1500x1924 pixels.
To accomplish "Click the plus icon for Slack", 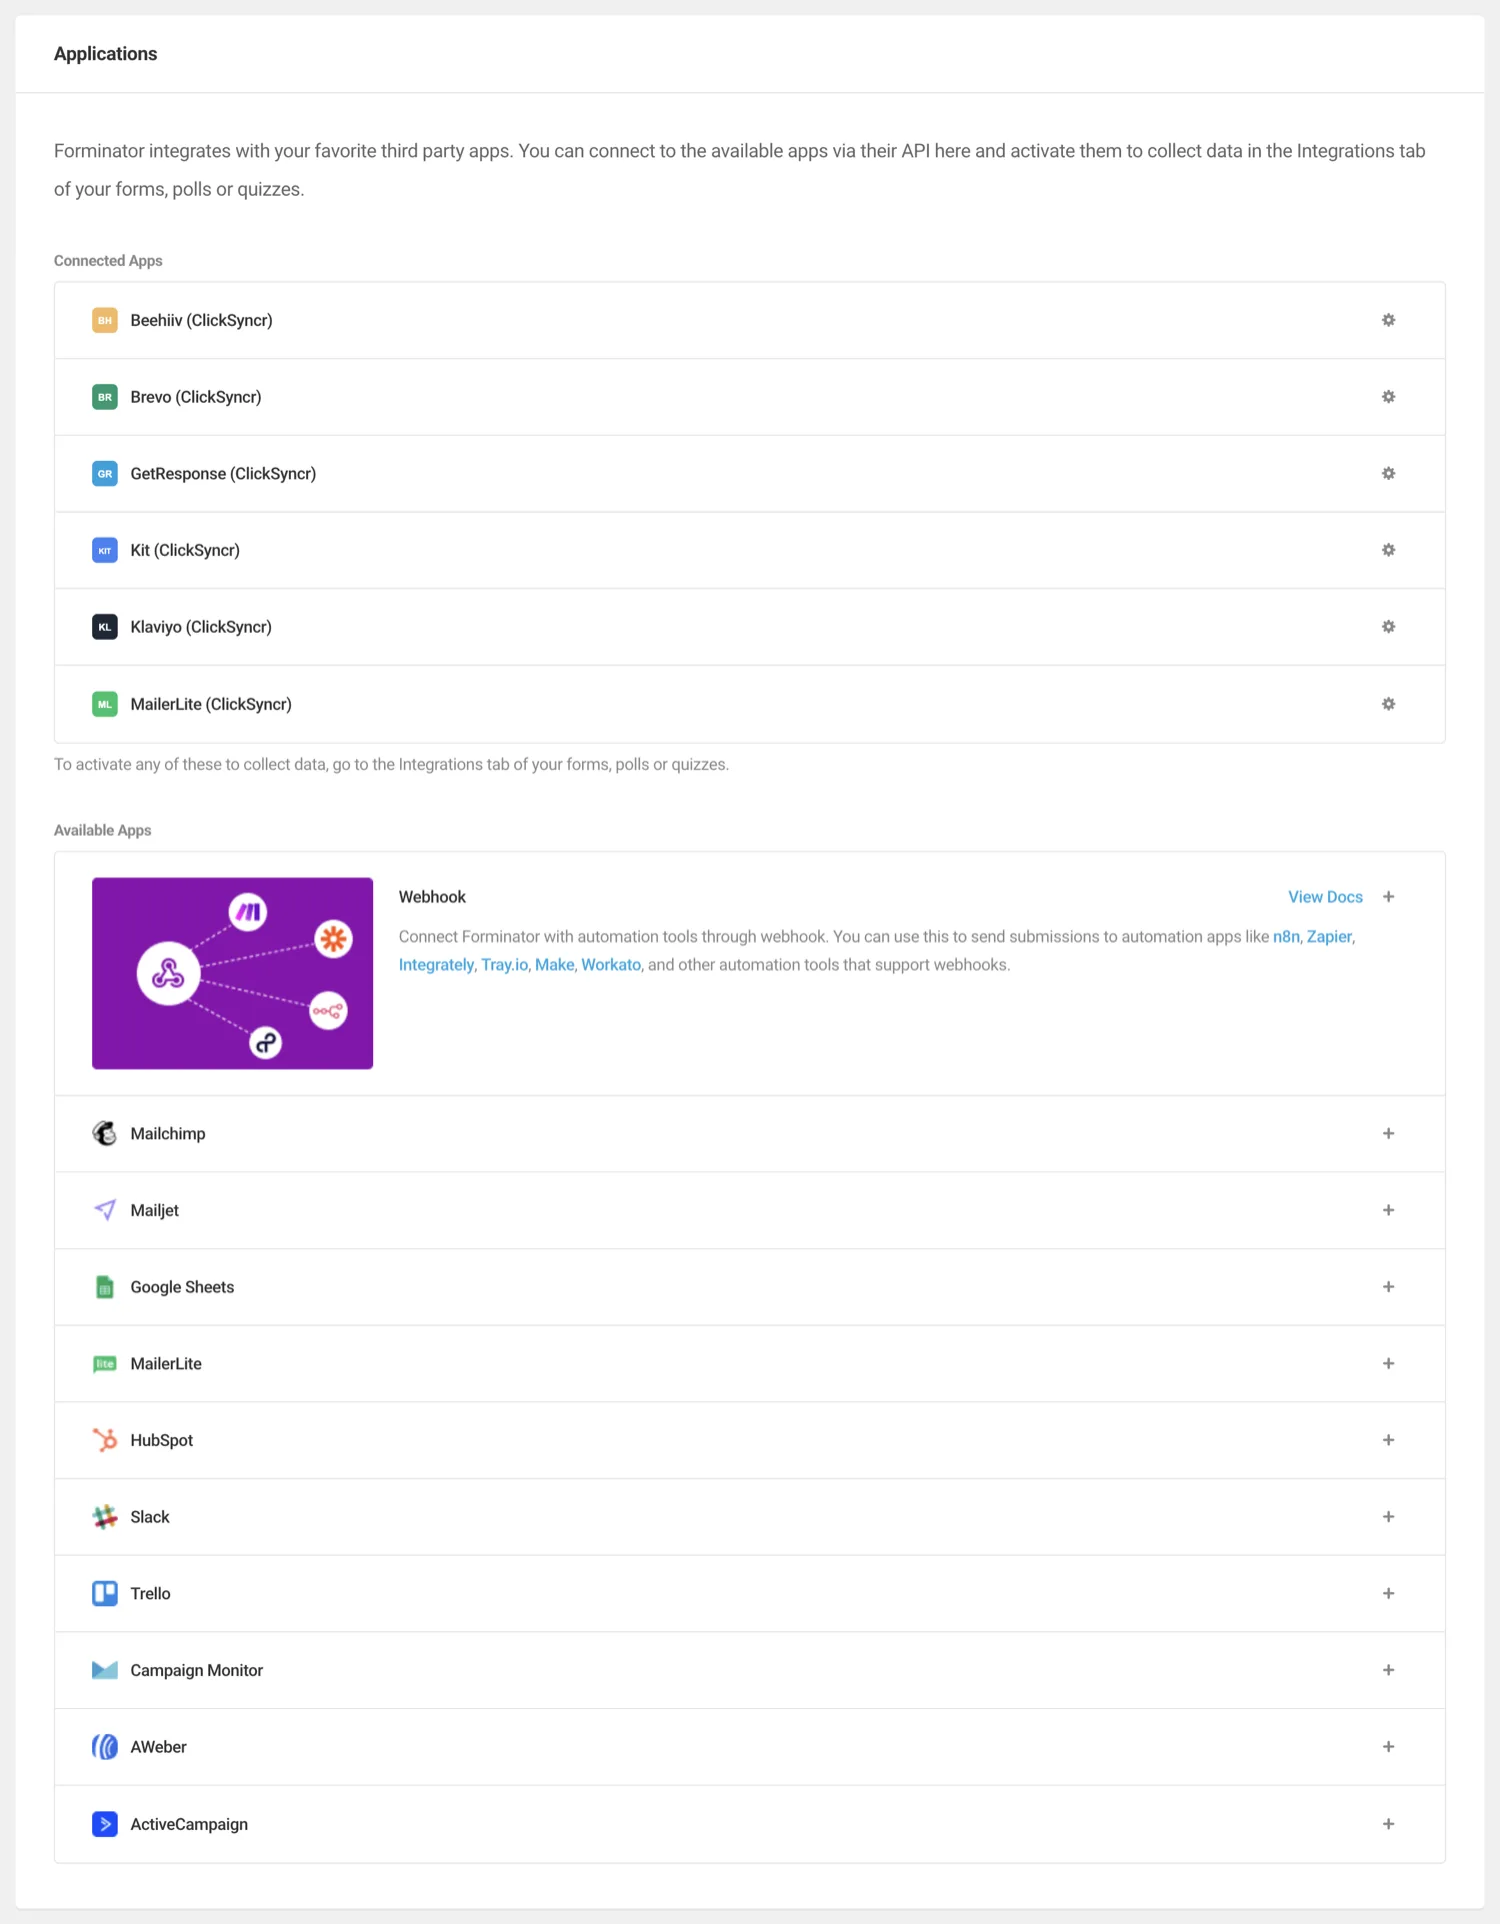I will pos(1388,1517).
